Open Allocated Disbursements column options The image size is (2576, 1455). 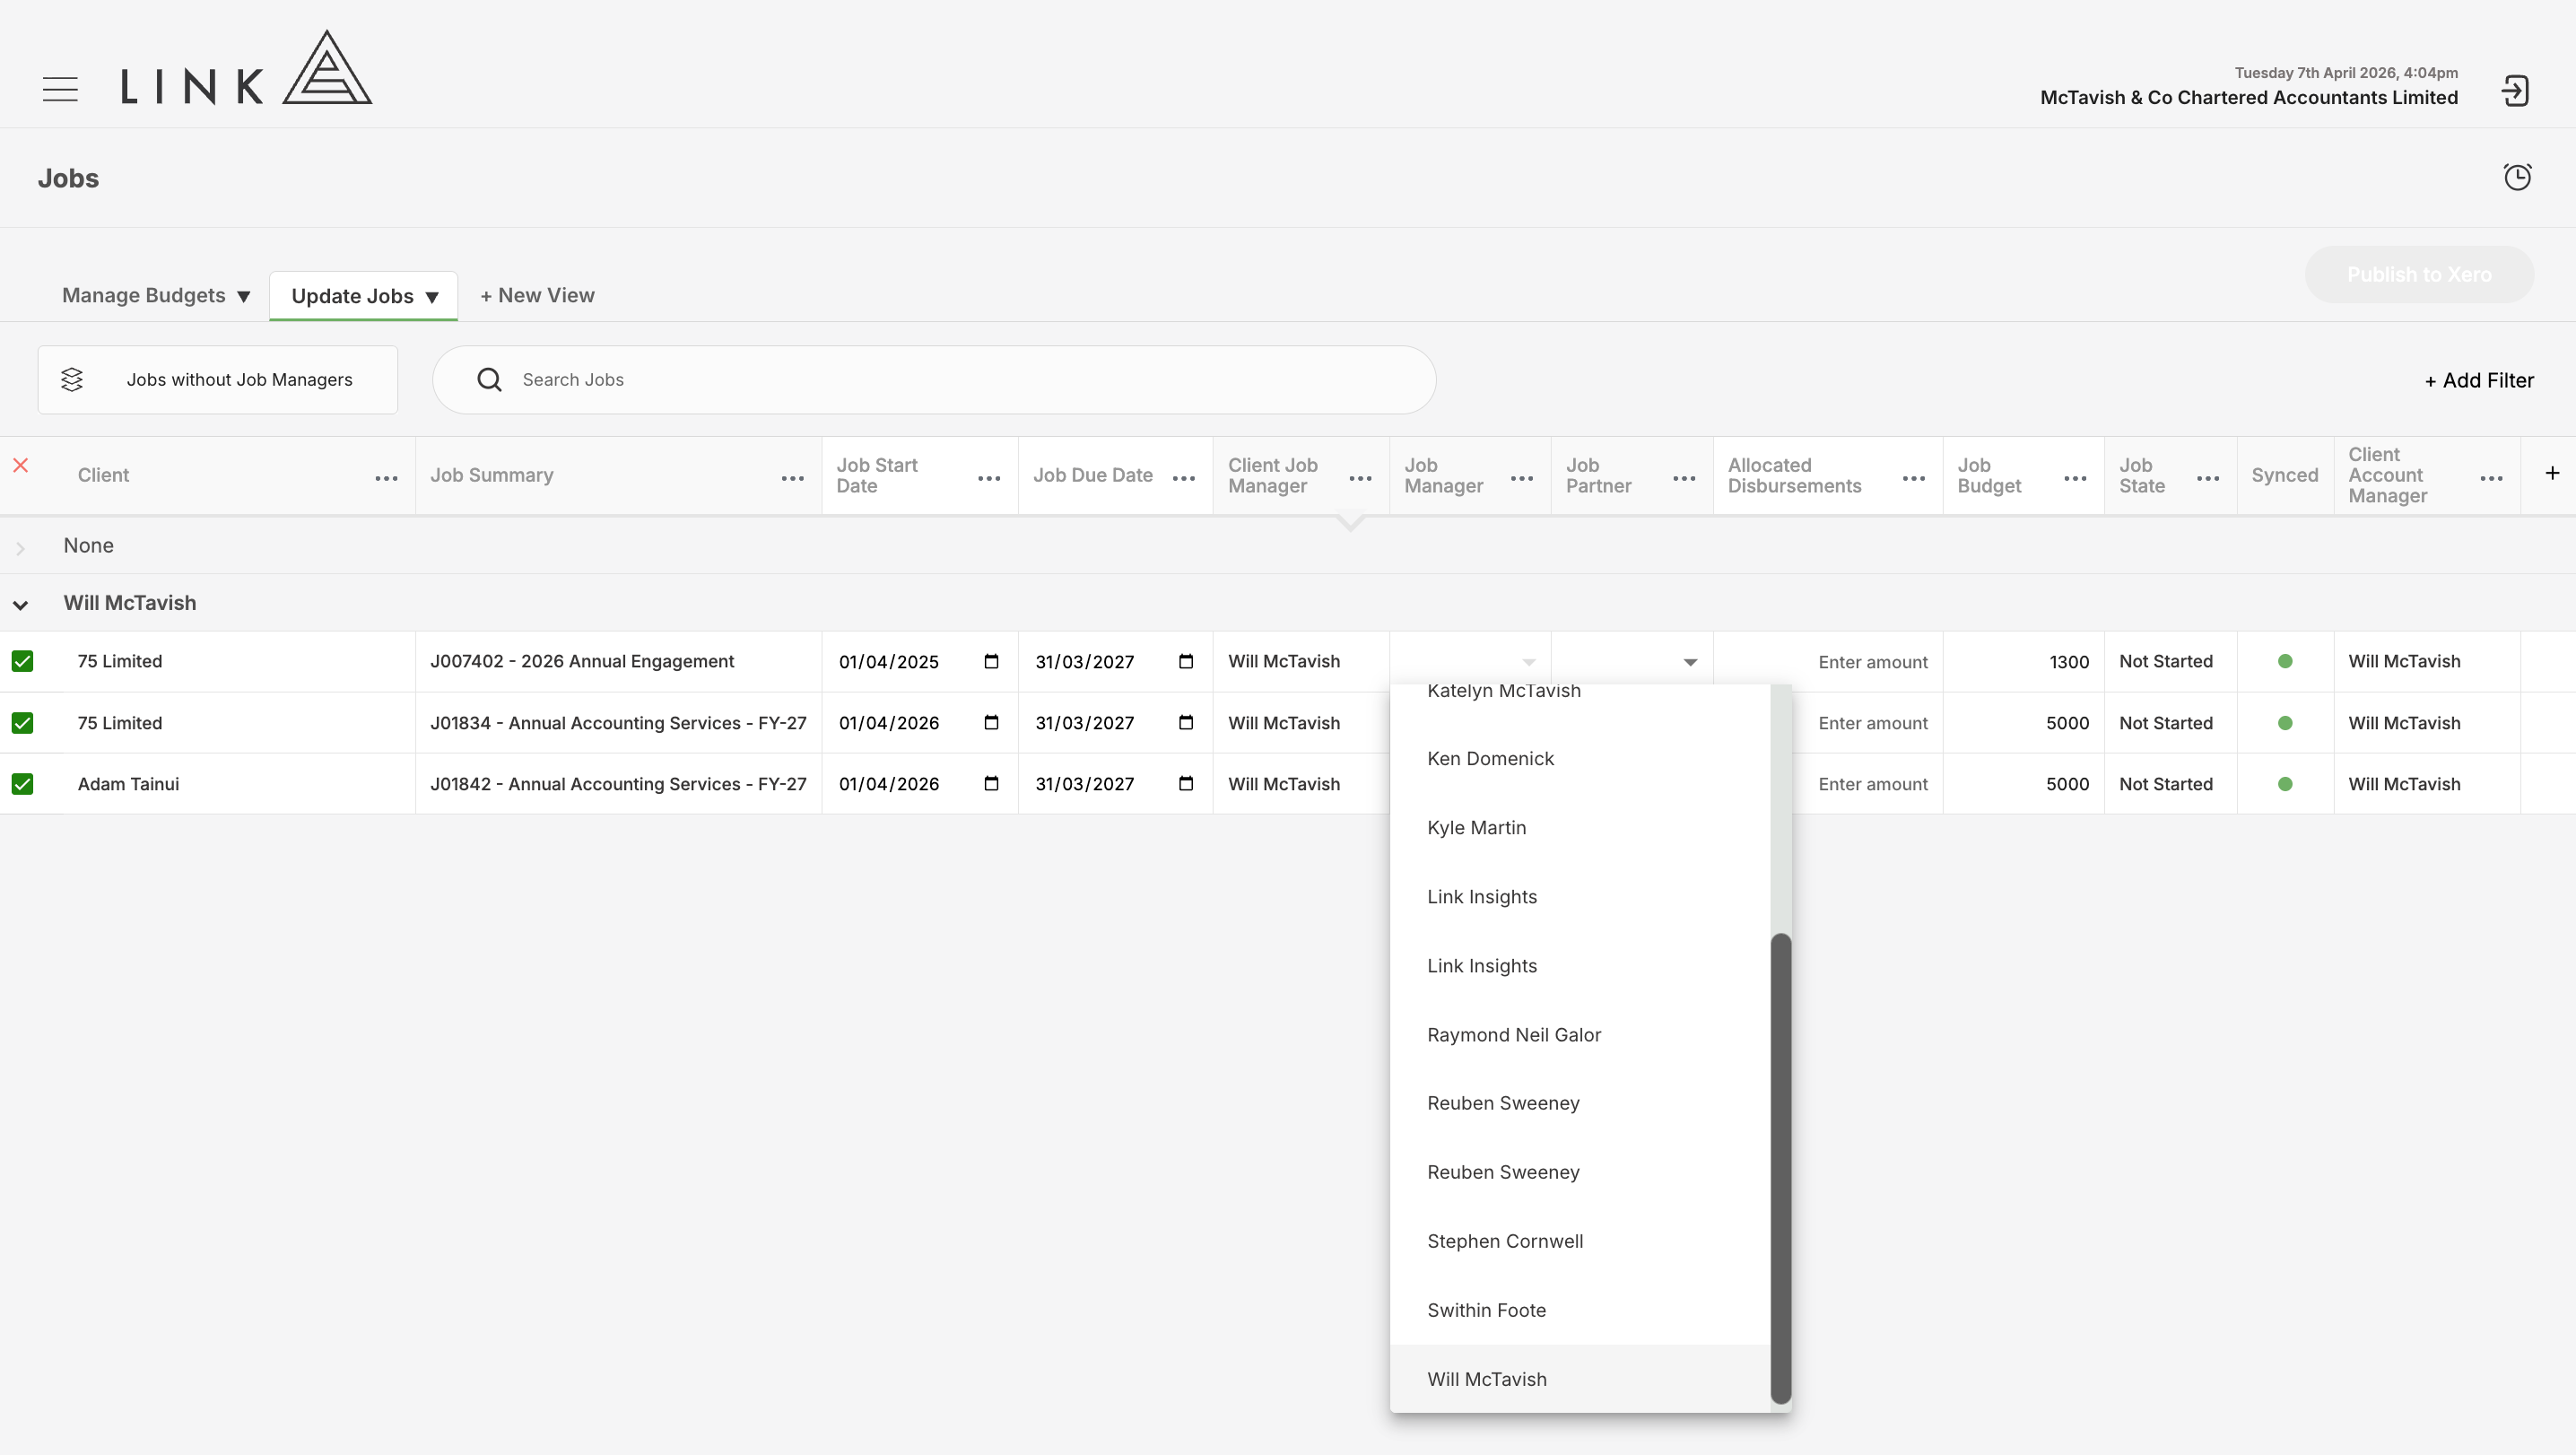click(1914, 479)
